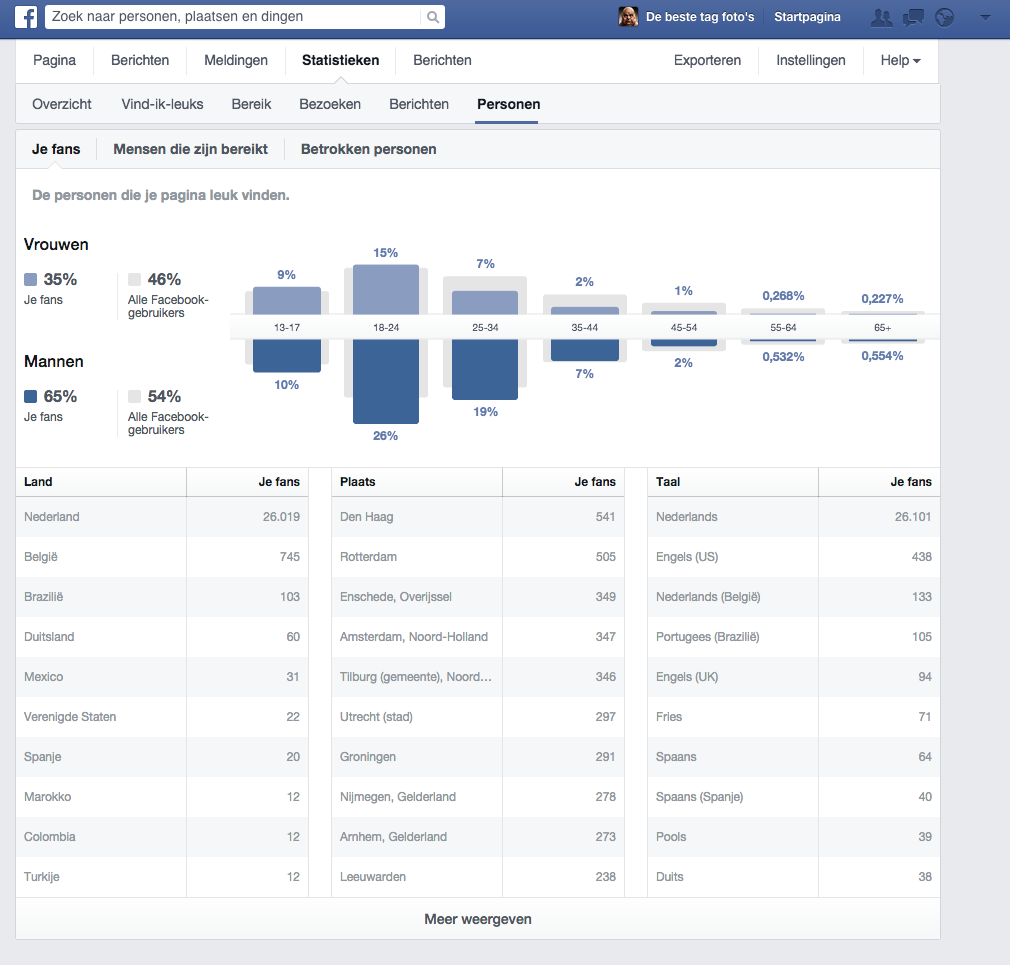Click the women 18-24 bar showing 15%
The width and height of the screenshot is (1010, 965).
(386, 289)
